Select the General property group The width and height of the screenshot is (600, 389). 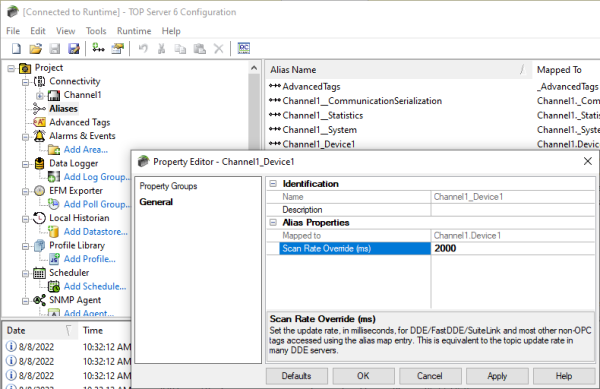156,202
